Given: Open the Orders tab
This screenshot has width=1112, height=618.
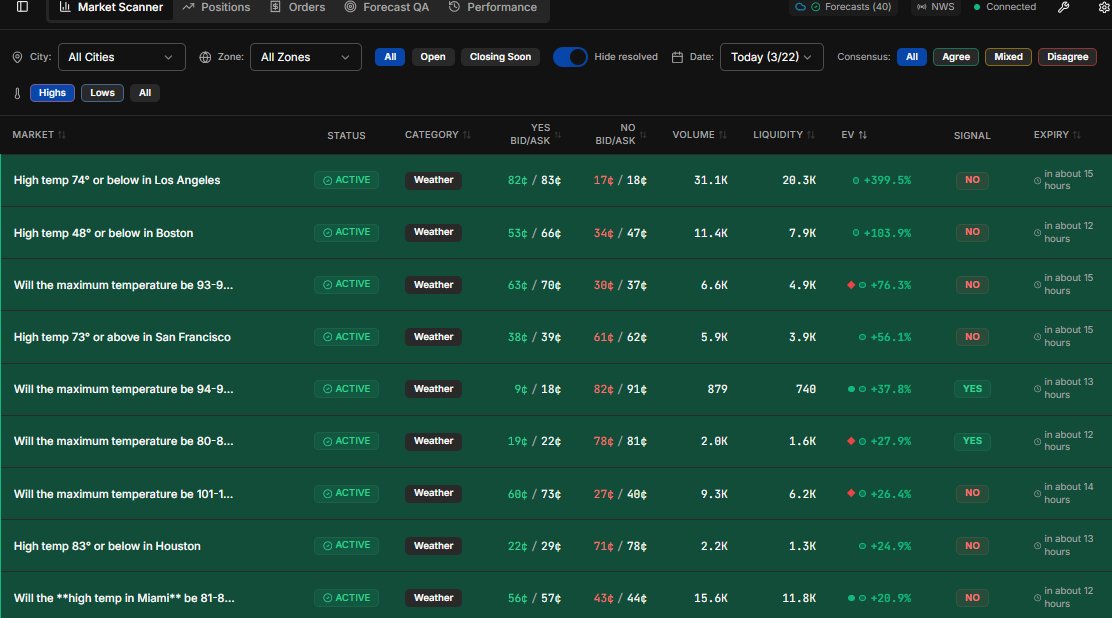Looking at the screenshot, I should (298, 7).
